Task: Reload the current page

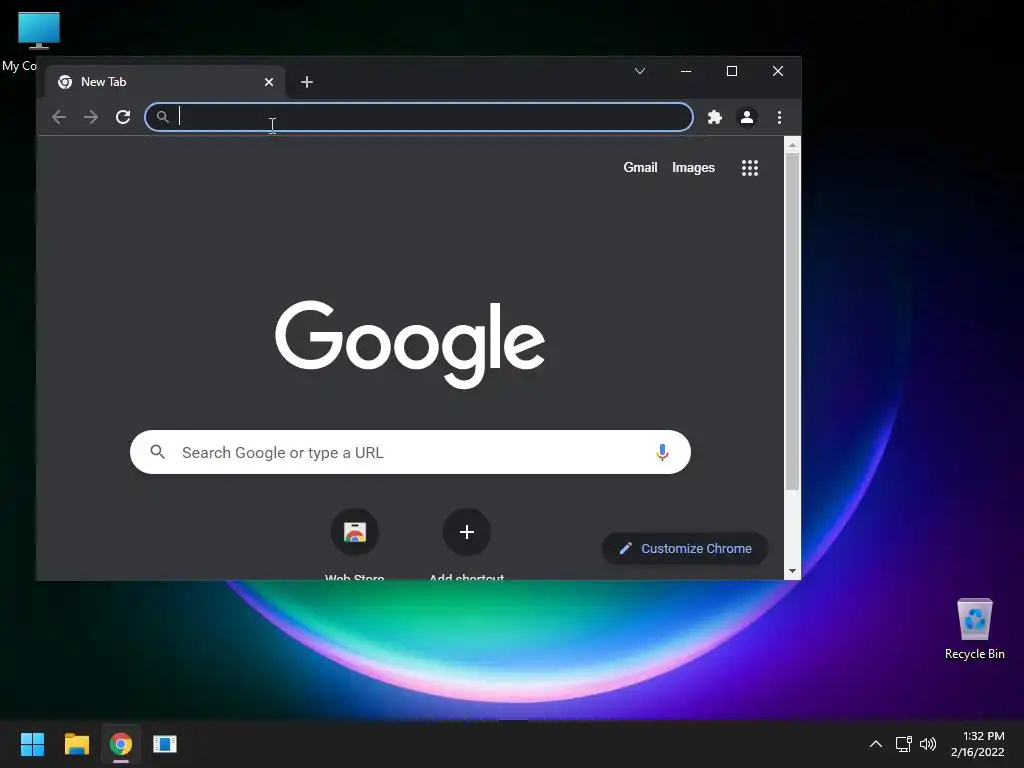Action: click(123, 117)
